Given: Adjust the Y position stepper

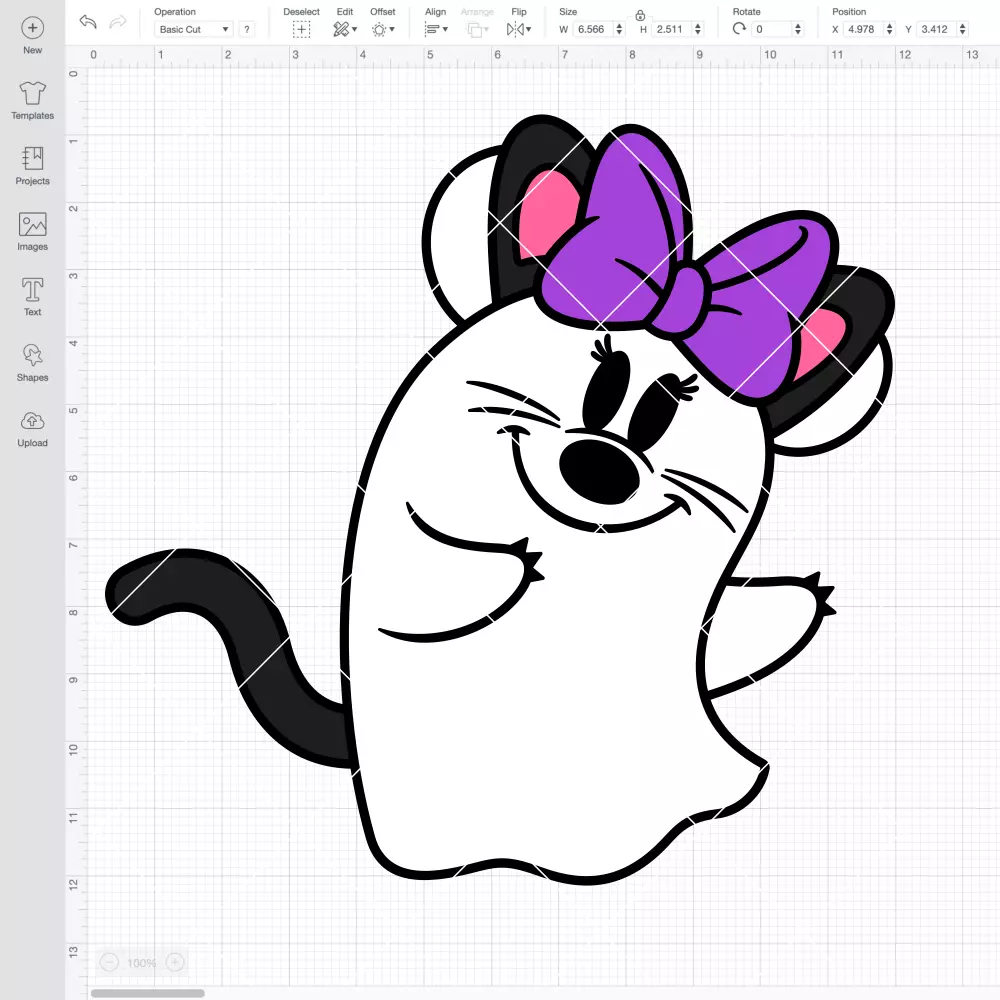Looking at the screenshot, I should (963, 29).
